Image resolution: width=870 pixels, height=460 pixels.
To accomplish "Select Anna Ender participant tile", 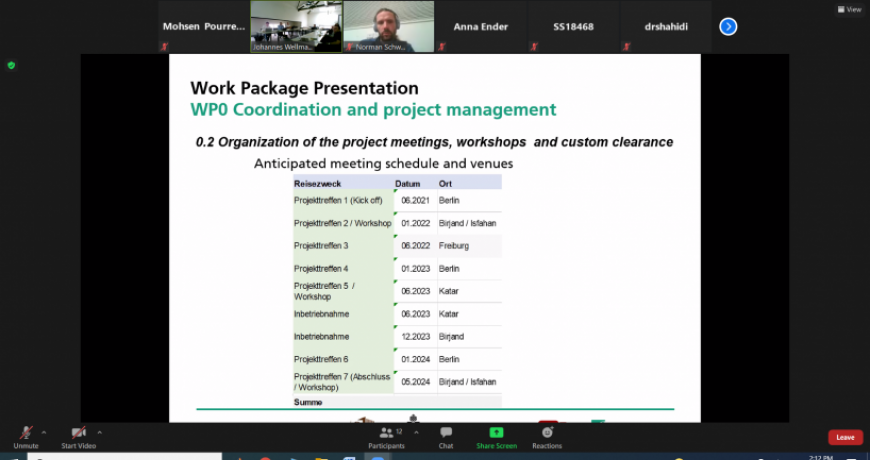I will coord(480,27).
